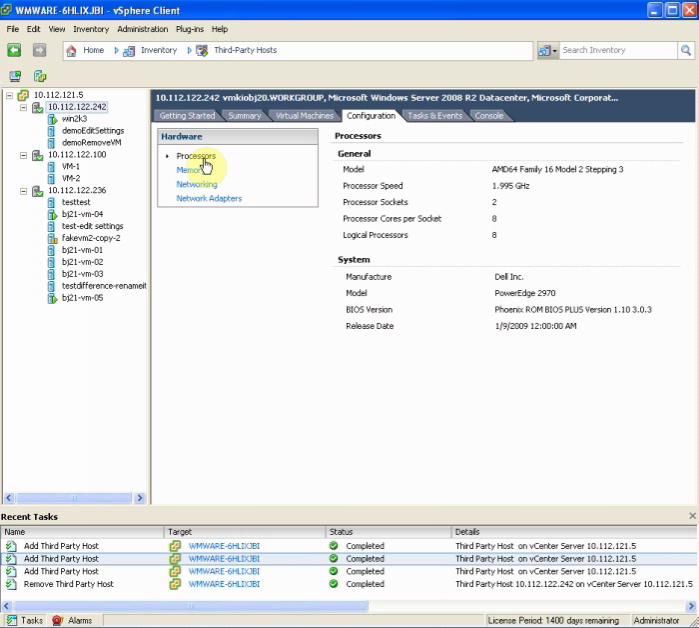Click inventory tree horizontal scrollbar left arrow
The image size is (699, 628).
coord(9,498)
